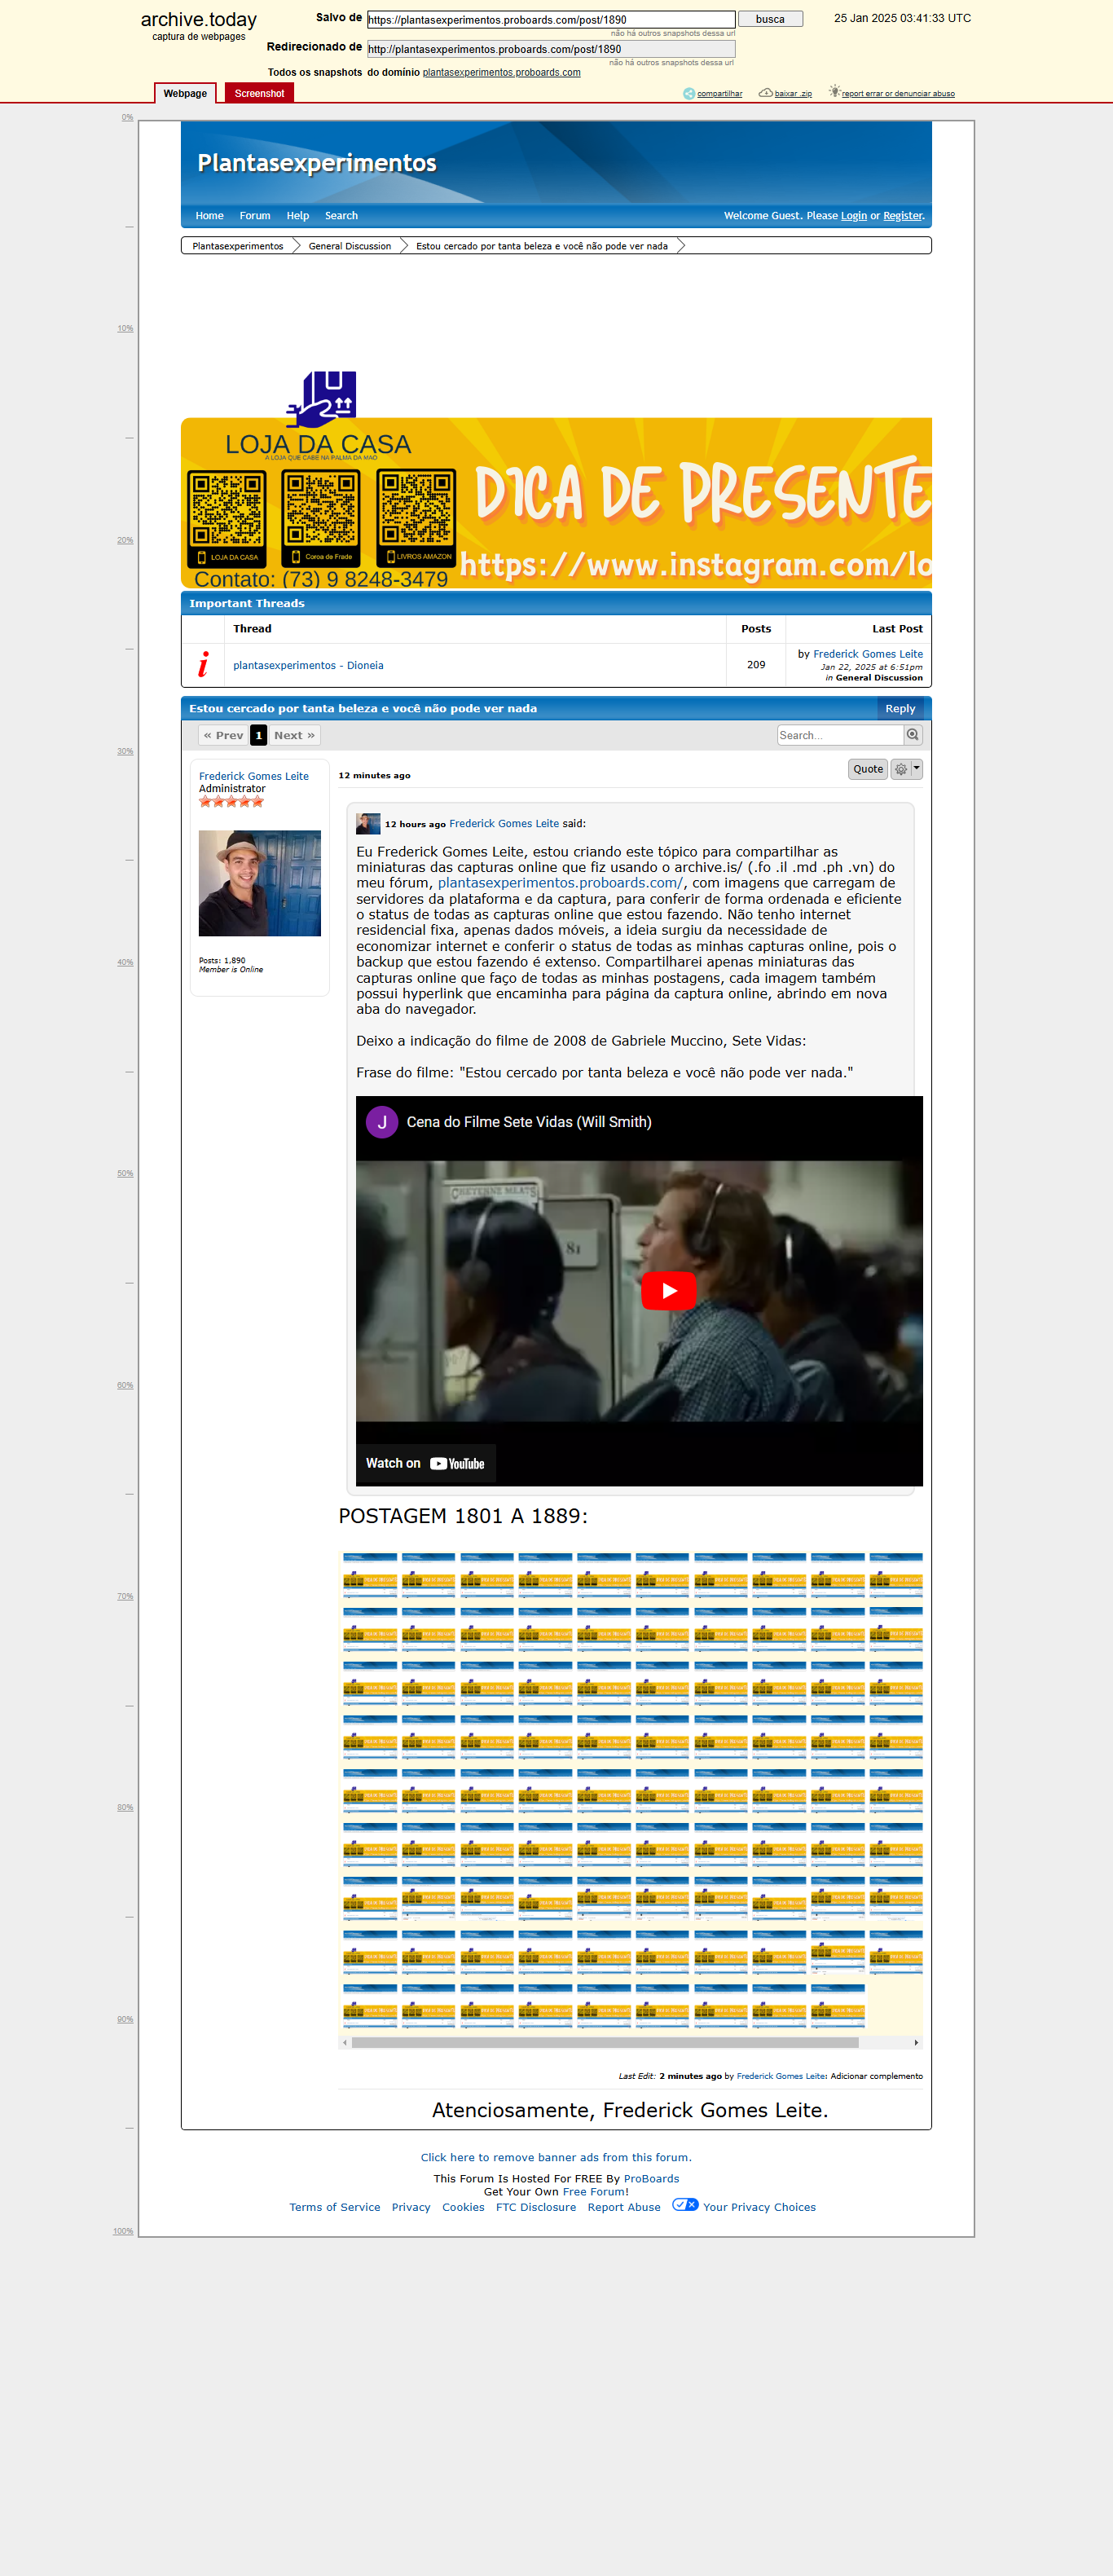This screenshot has height=2576, width=1113.
Task: Click the Plantasexperimentos forum title banner
Action: pos(317,163)
